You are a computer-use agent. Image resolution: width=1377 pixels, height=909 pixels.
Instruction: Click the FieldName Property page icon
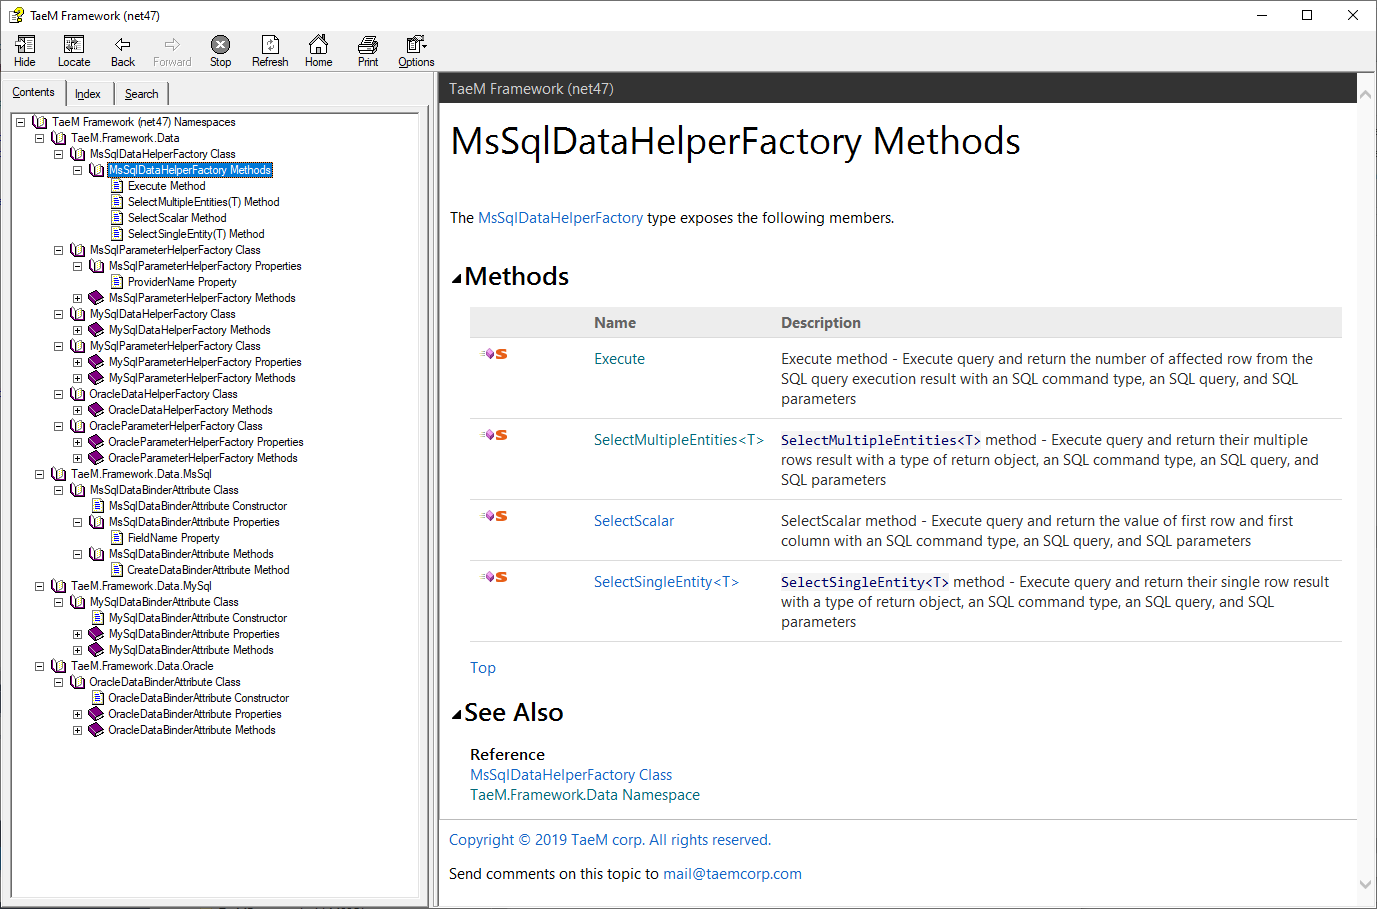(117, 538)
